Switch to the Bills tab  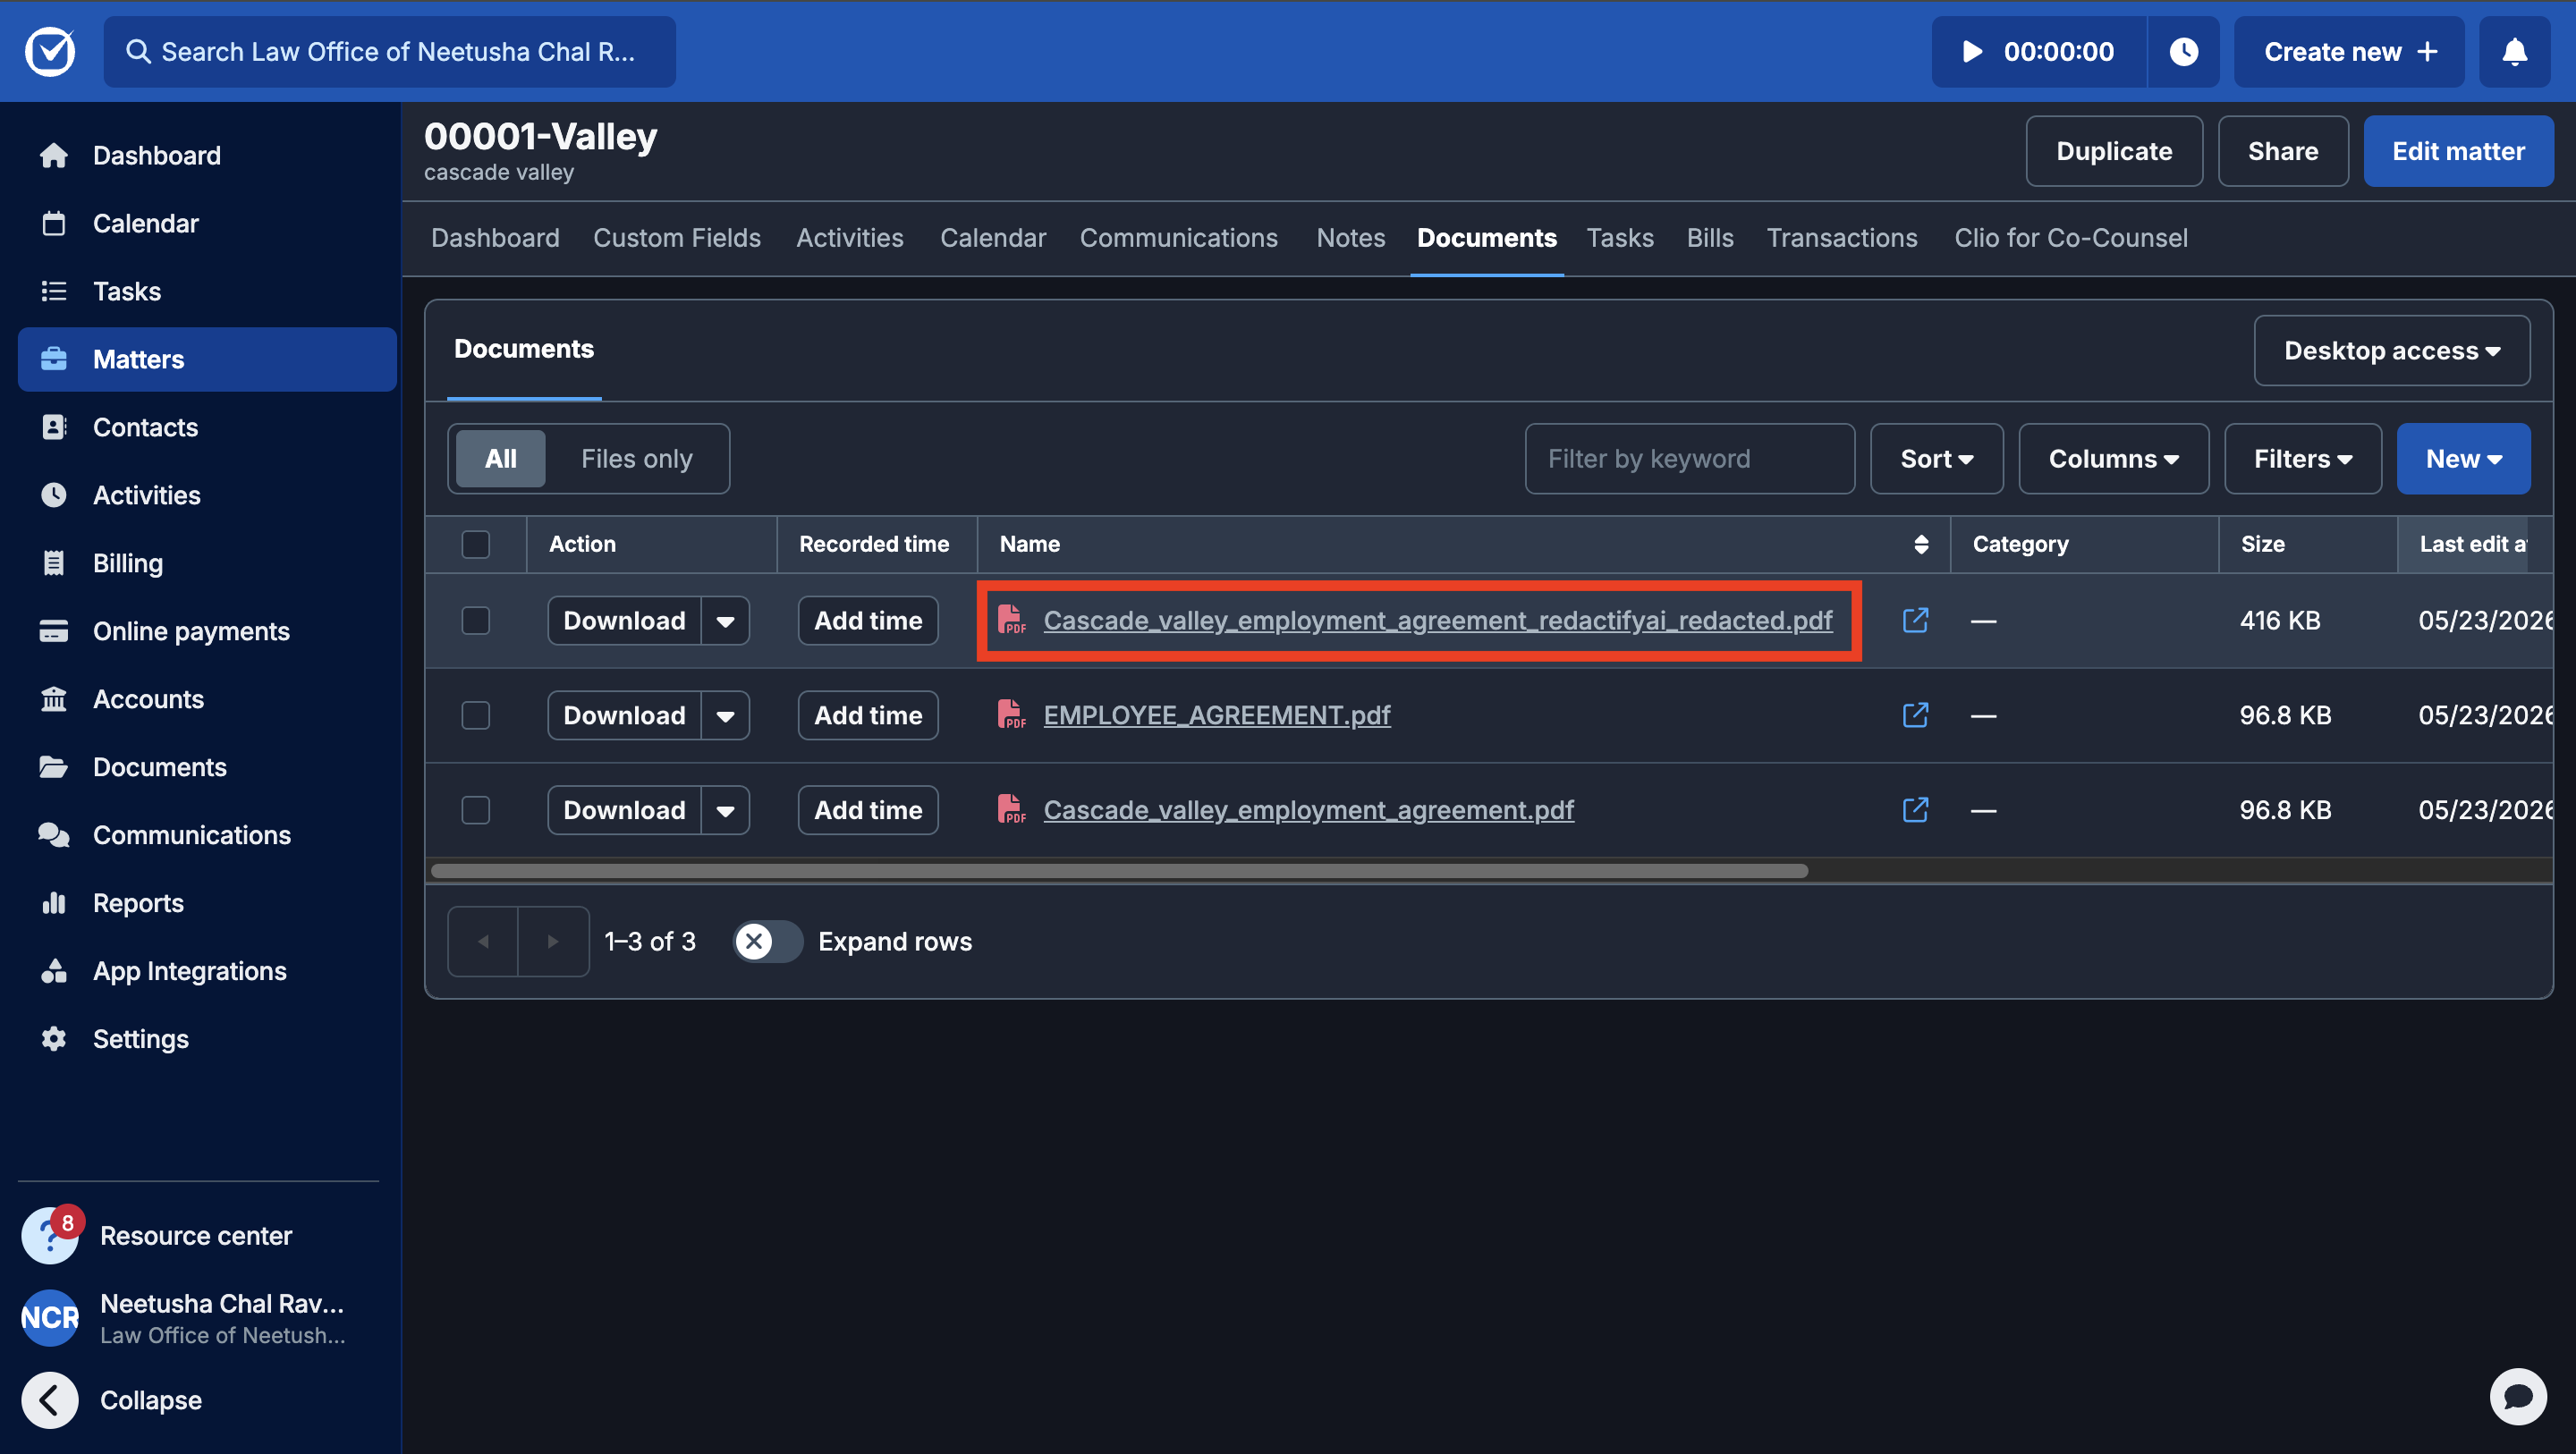coord(1709,238)
